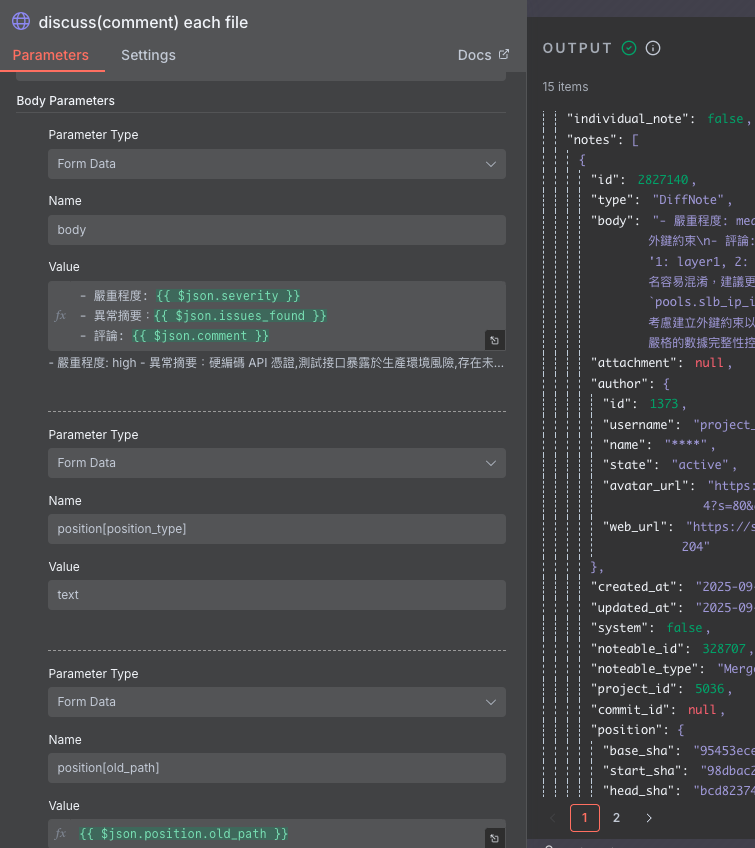The width and height of the screenshot is (755, 848).
Task: Go to output page 2
Action: [616, 818]
